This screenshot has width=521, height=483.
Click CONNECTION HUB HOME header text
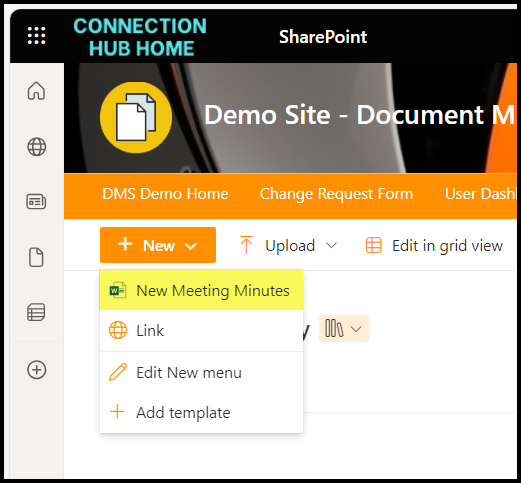click(140, 37)
